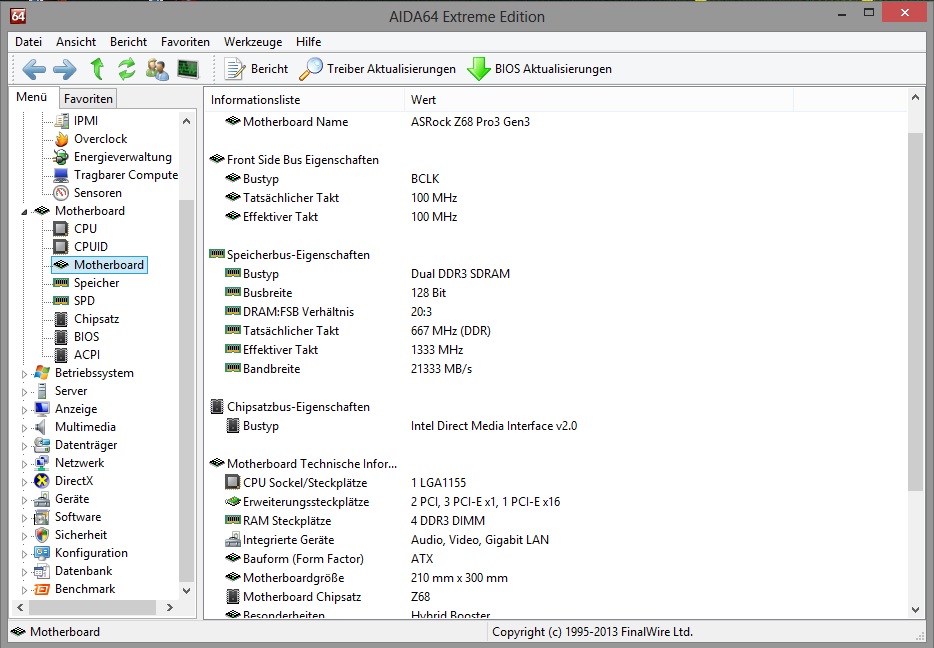The height and width of the screenshot is (648, 934).
Task: Expand the Datenträger tree node
Action: 24,446
